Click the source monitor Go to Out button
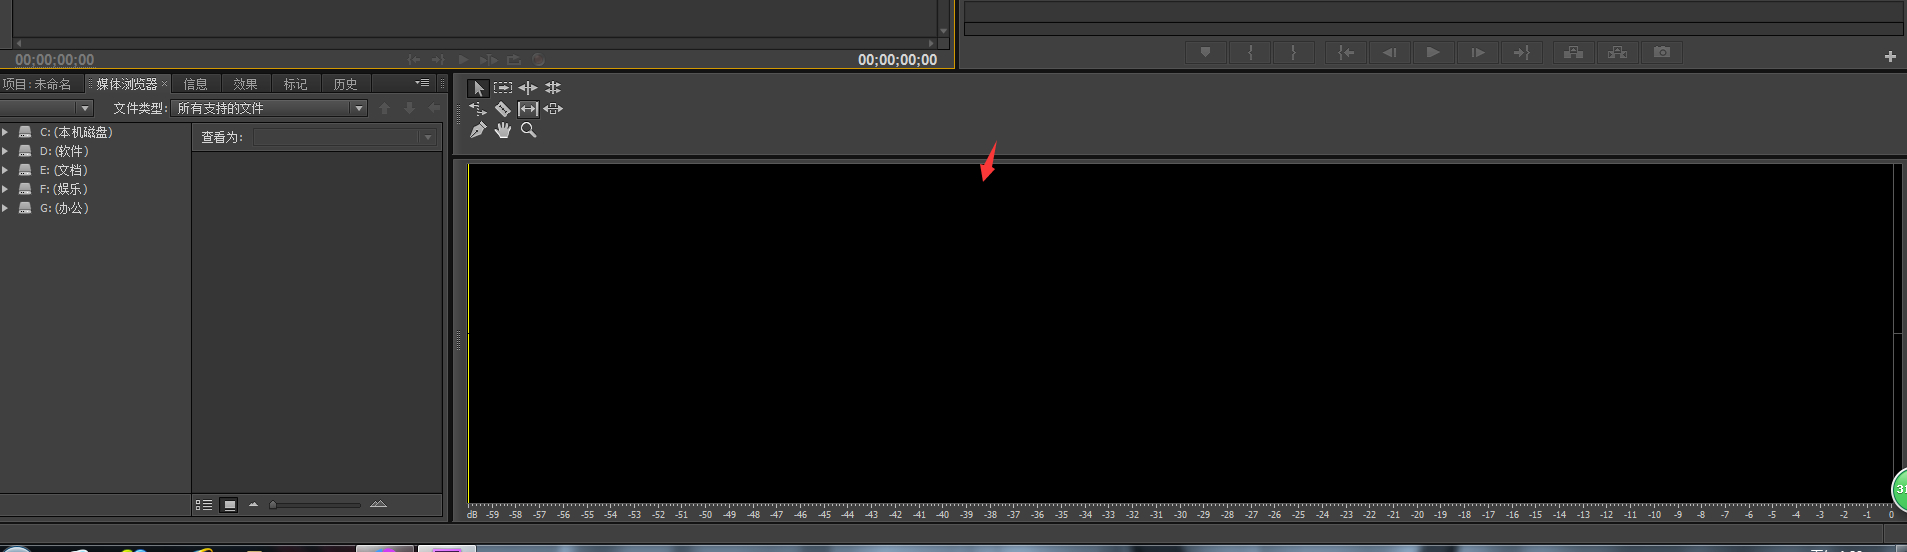Image resolution: width=1907 pixels, height=552 pixels. tap(438, 60)
